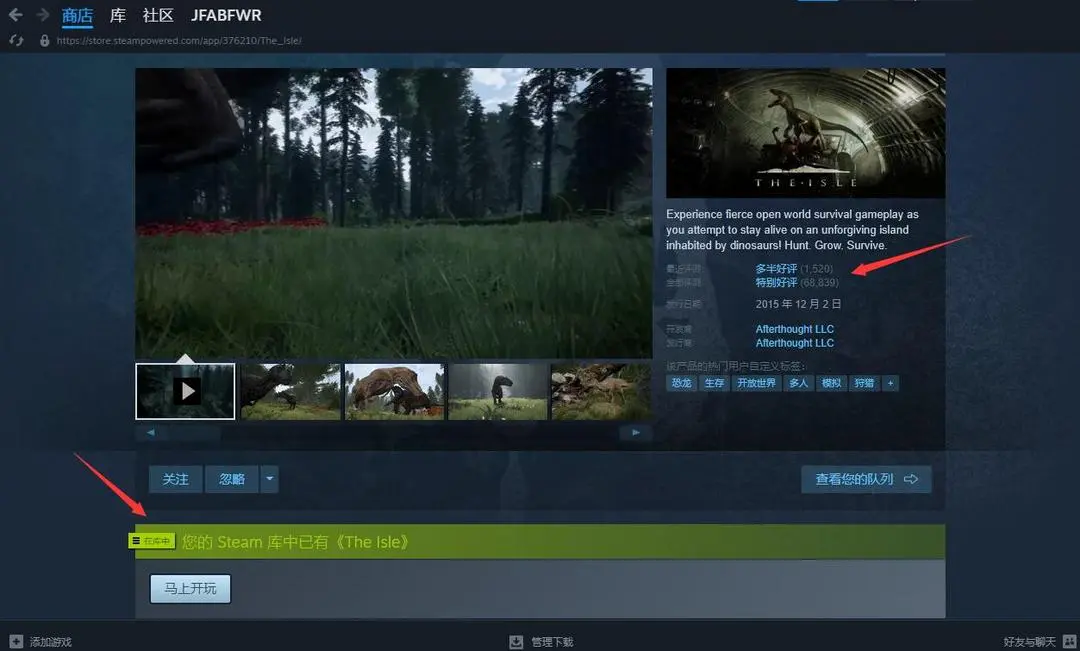Ignore the game with 忽略 button
Image resolution: width=1080 pixels, height=651 pixels.
point(232,479)
